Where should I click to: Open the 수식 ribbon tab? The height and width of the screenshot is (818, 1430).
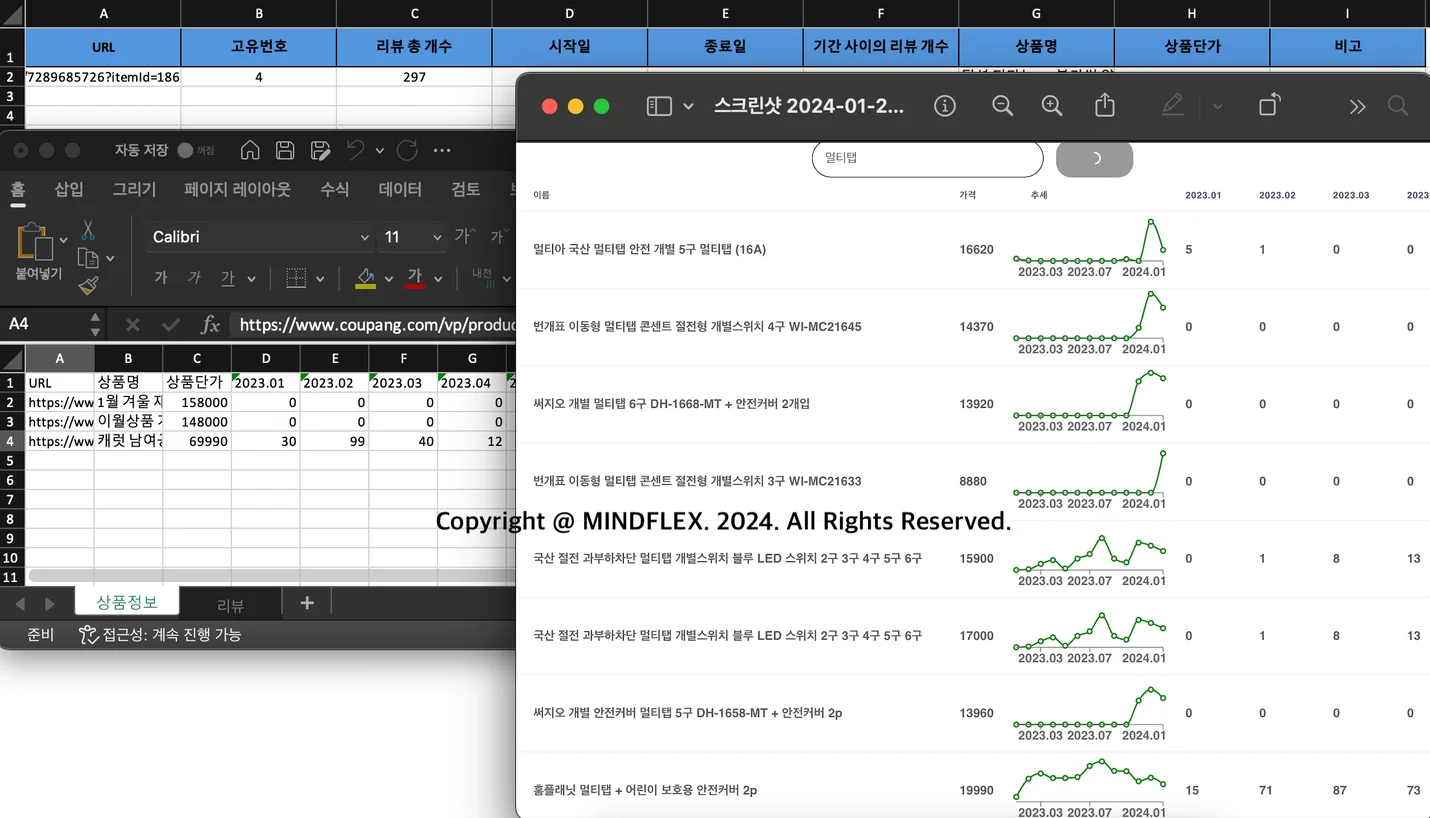click(x=334, y=189)
